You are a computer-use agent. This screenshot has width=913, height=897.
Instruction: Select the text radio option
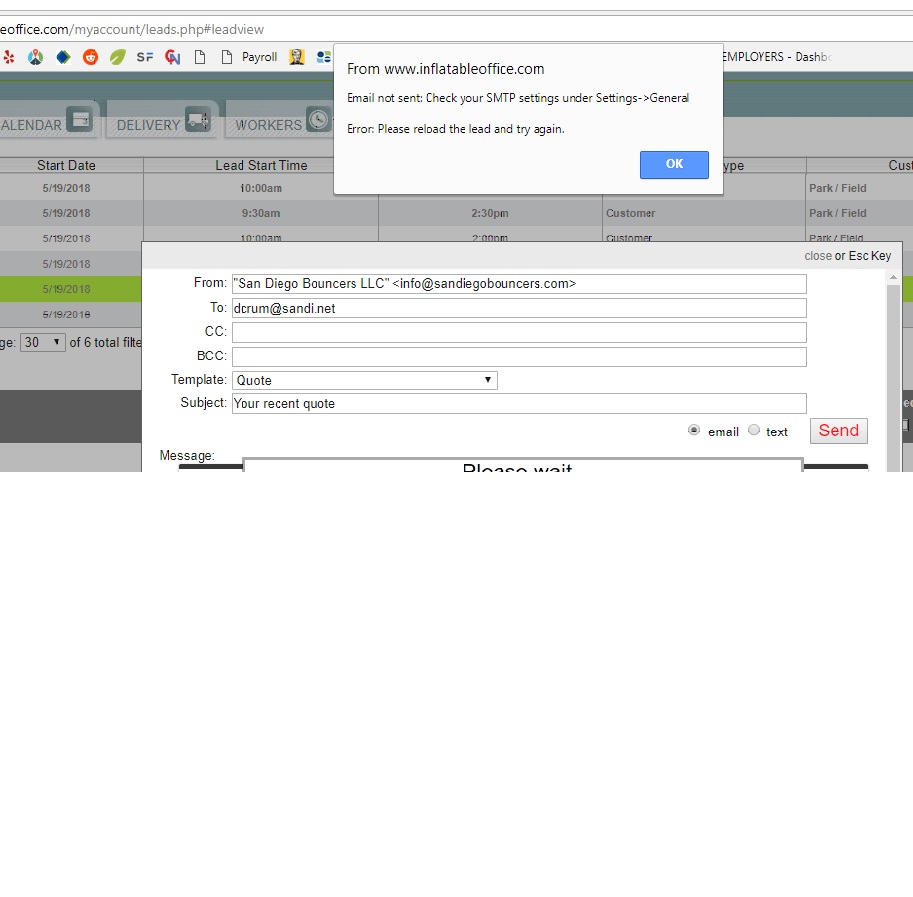coord(754,430)
